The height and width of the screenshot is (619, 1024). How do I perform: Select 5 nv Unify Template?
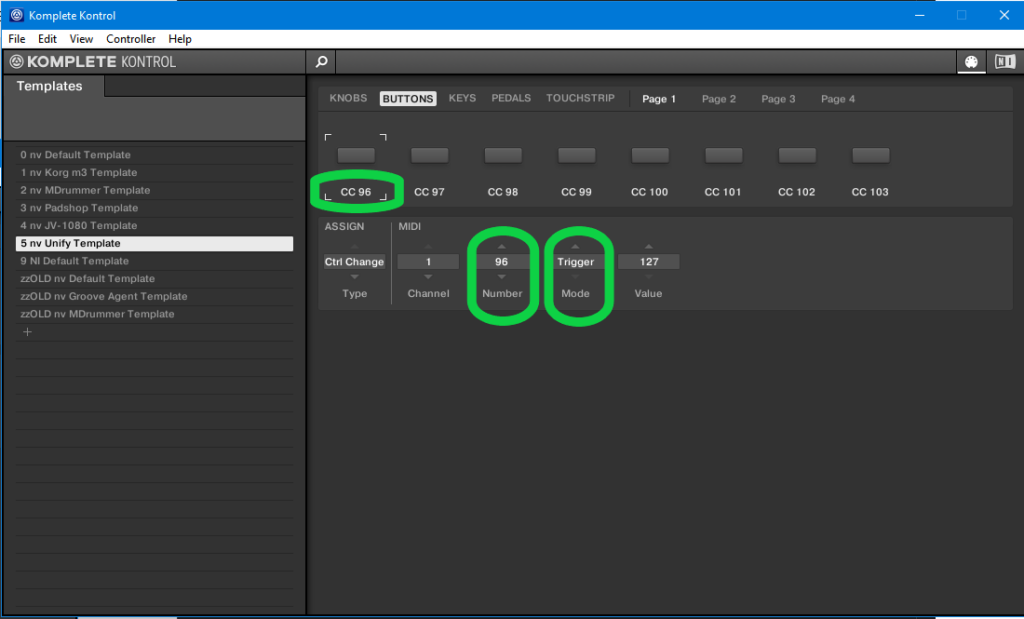coord(154,243)
